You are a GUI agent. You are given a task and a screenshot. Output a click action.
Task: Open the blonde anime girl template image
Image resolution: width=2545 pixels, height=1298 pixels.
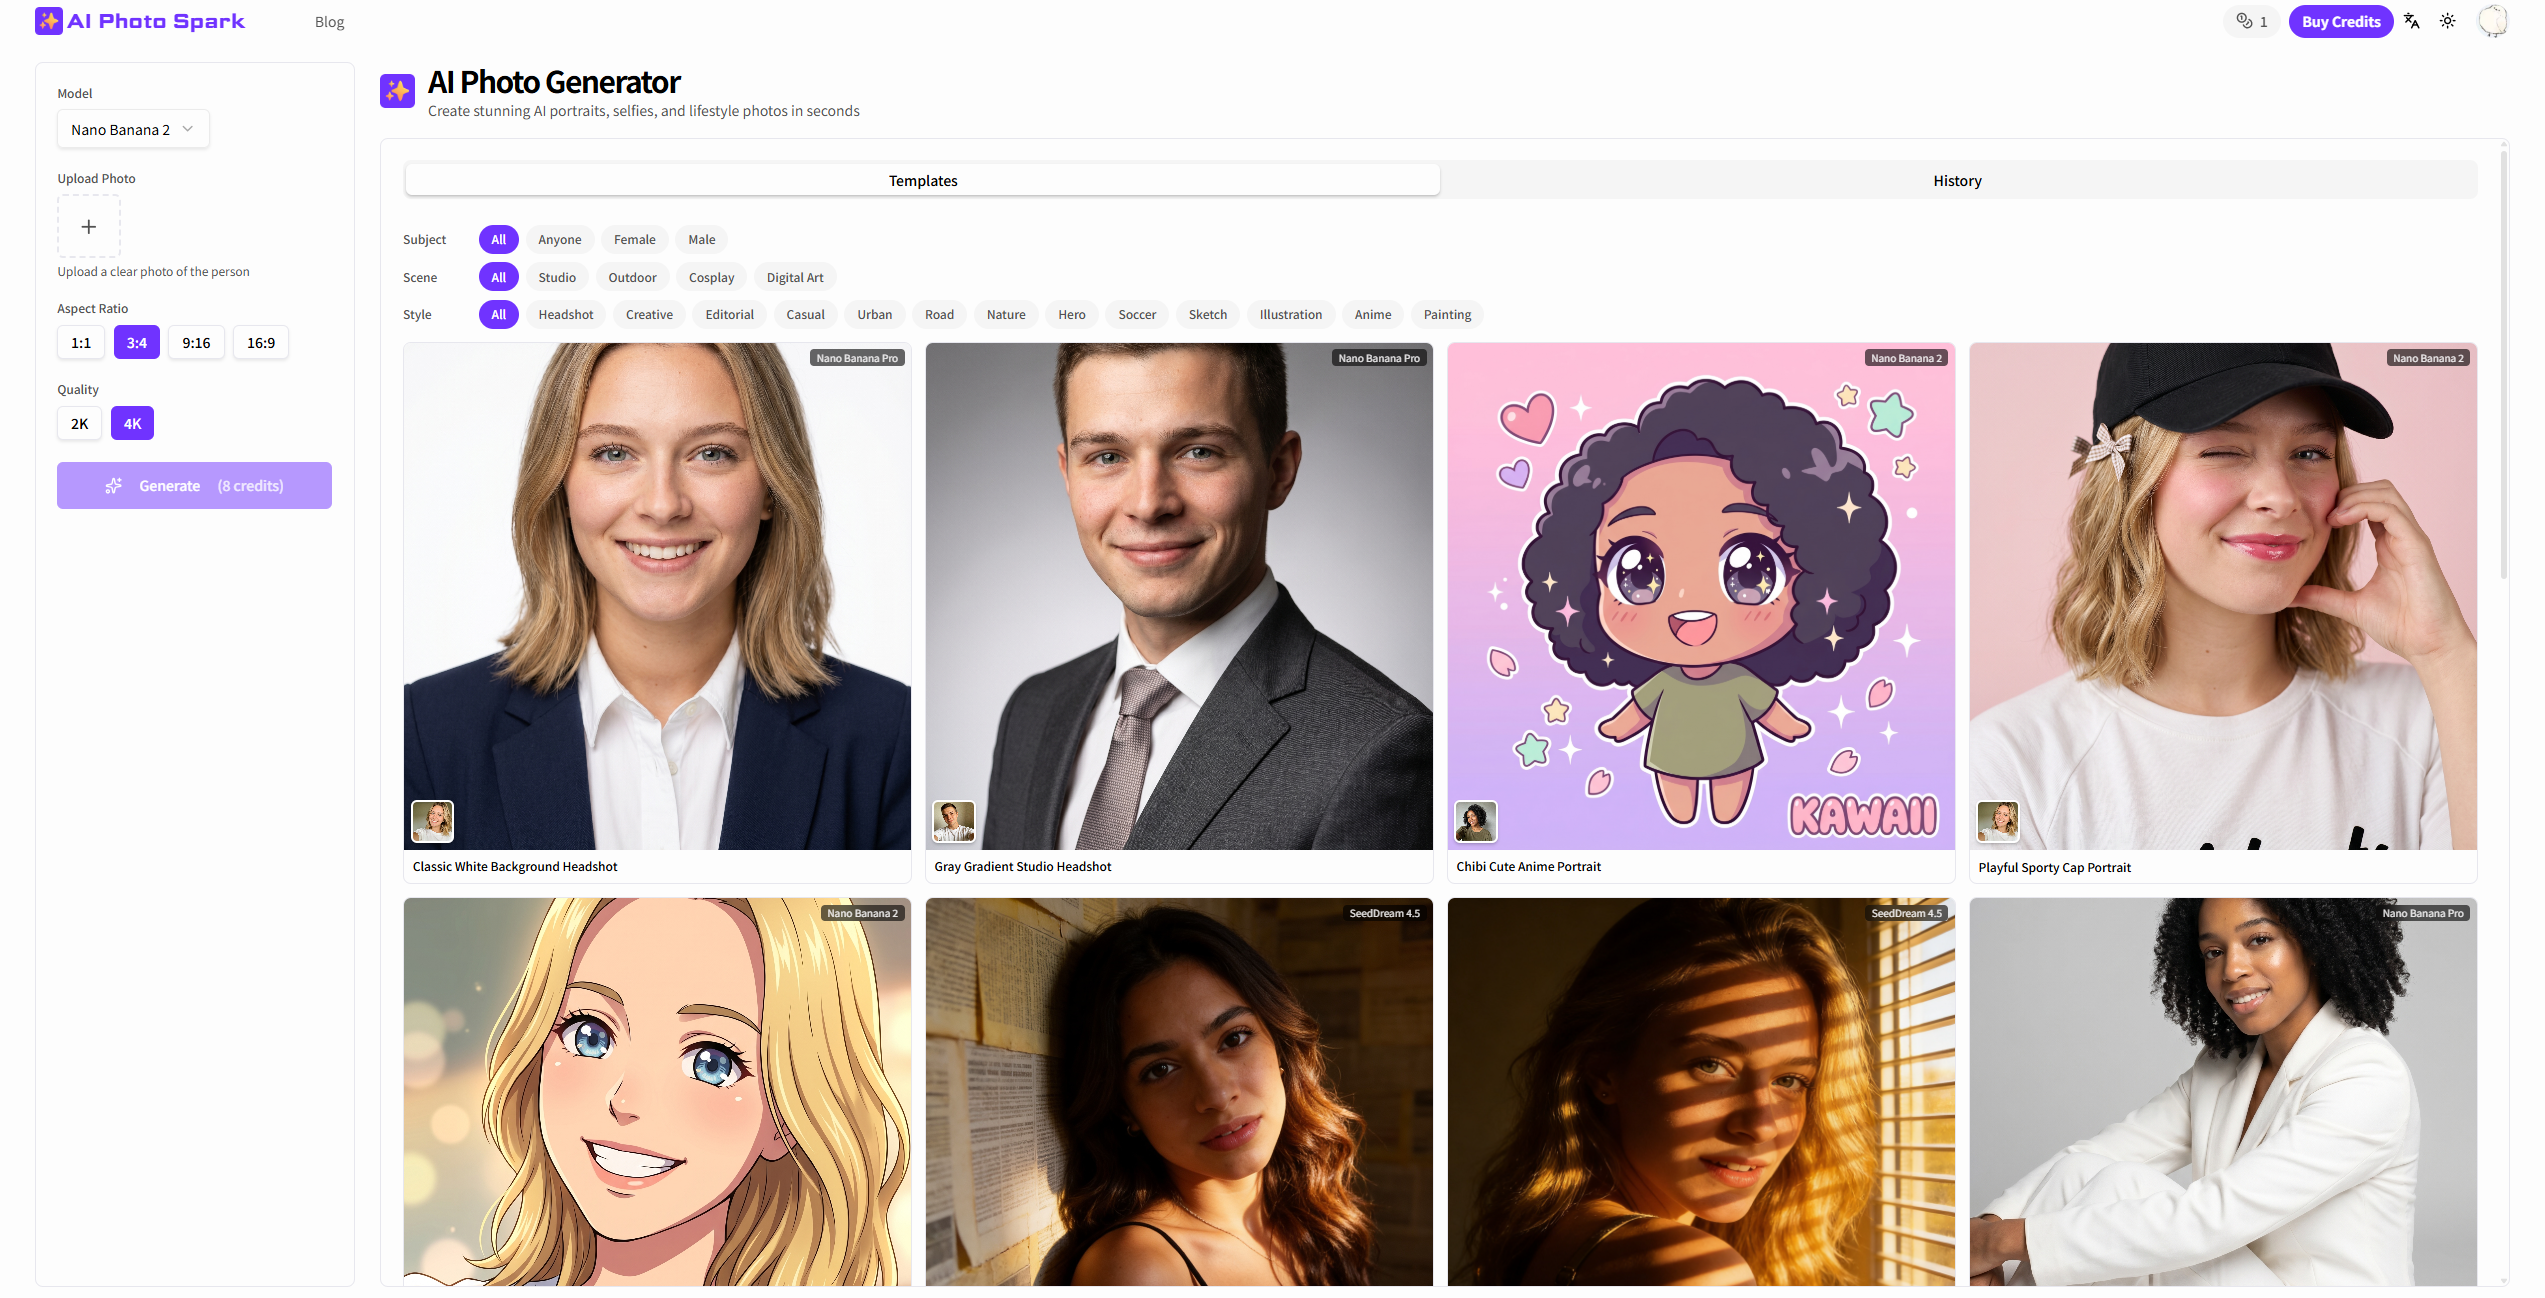(657, 1092)
